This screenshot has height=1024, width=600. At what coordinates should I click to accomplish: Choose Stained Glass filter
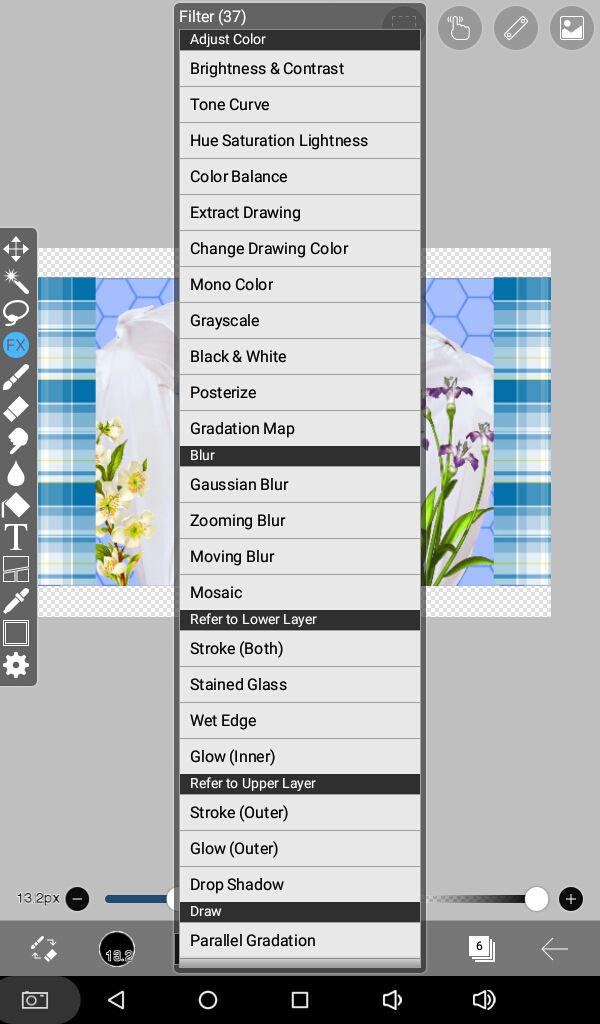click(x=300, y=684)
